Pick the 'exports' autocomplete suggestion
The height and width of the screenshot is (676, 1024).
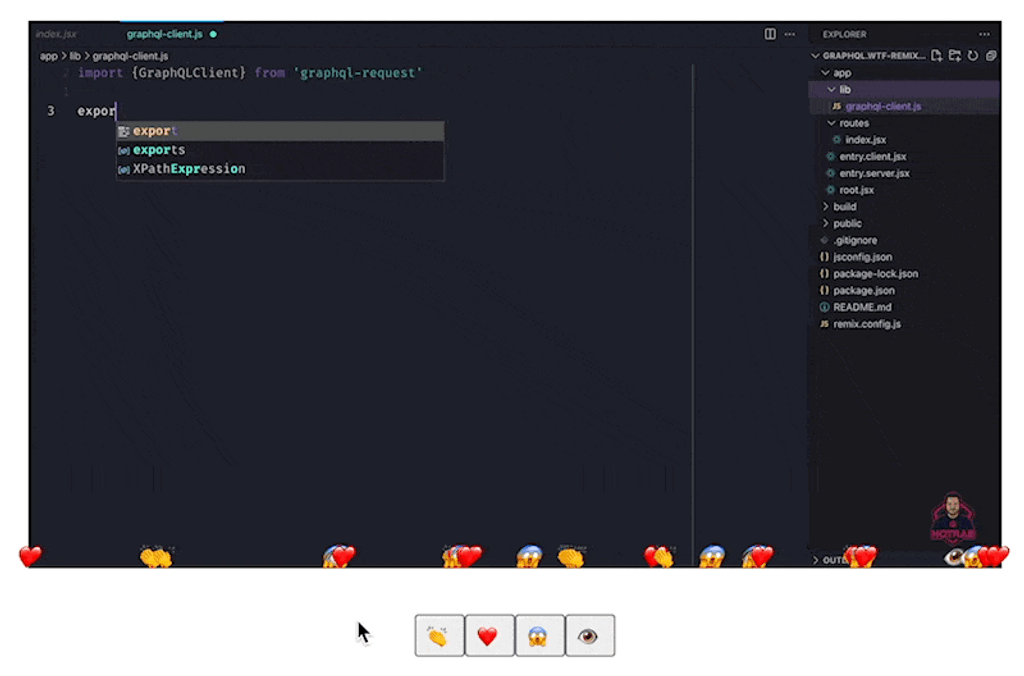(280, 150)
